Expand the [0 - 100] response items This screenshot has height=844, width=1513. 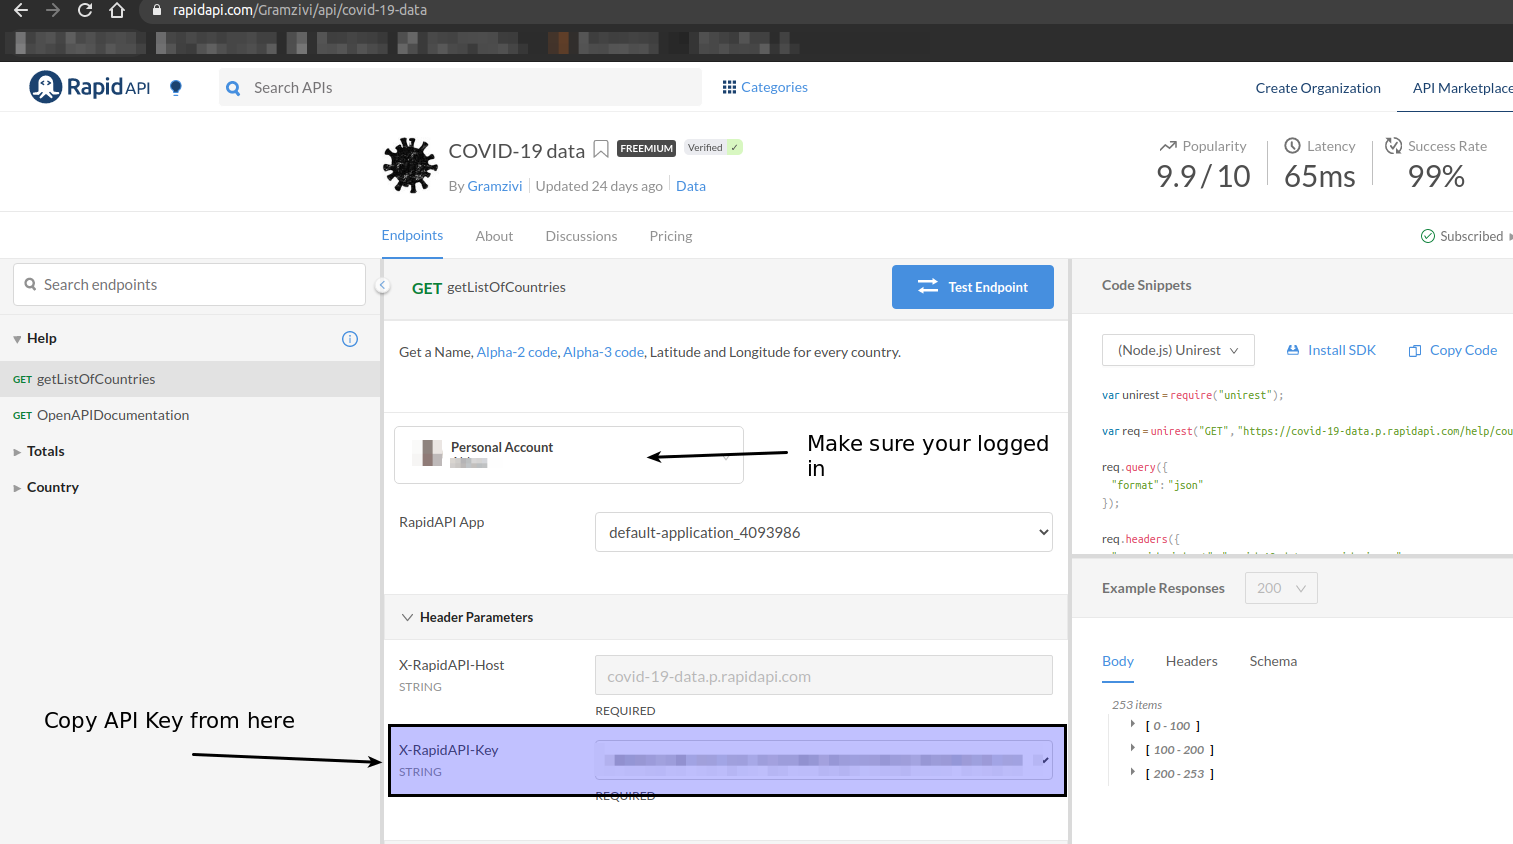(1133, 724)
